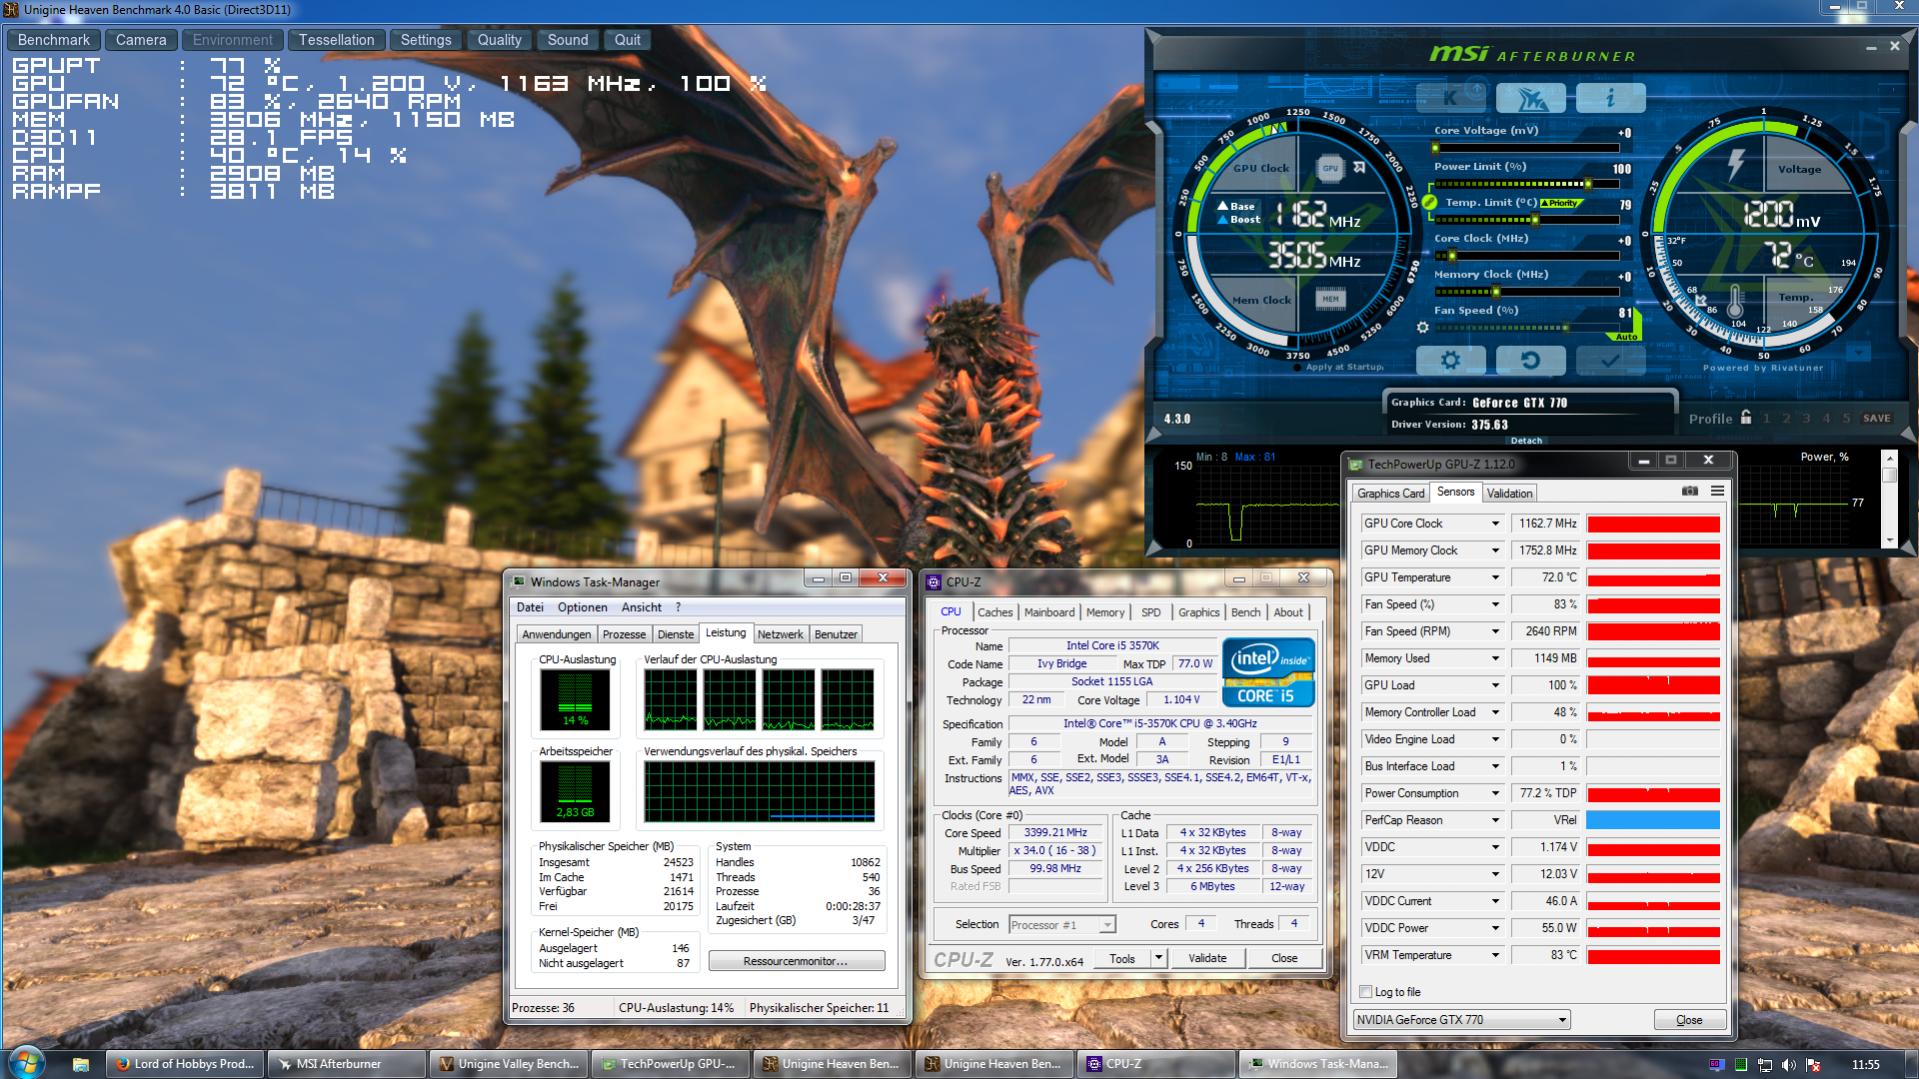The width and height of the screenshot is (1919, 1079).
Task: Apply Afterburner settings with the checkmark button
Action: [1610, 360]
